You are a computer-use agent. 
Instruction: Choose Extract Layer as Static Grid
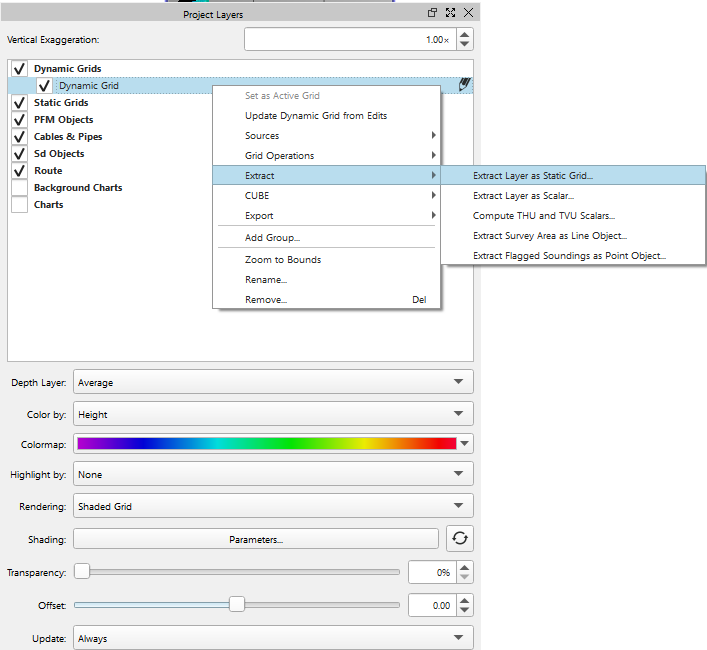tap(533, 176)
